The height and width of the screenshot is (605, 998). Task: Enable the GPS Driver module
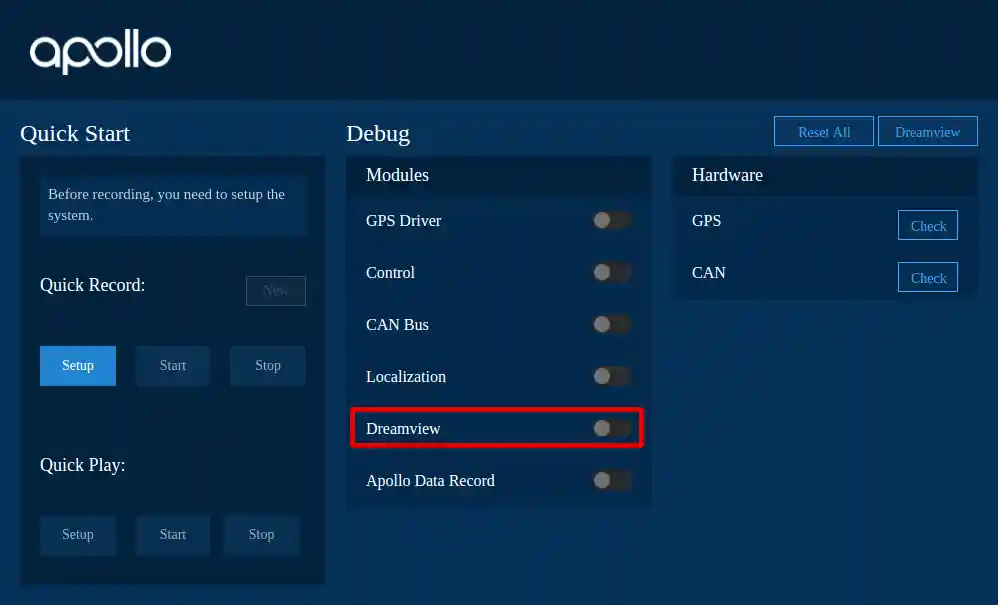(612, 220)
